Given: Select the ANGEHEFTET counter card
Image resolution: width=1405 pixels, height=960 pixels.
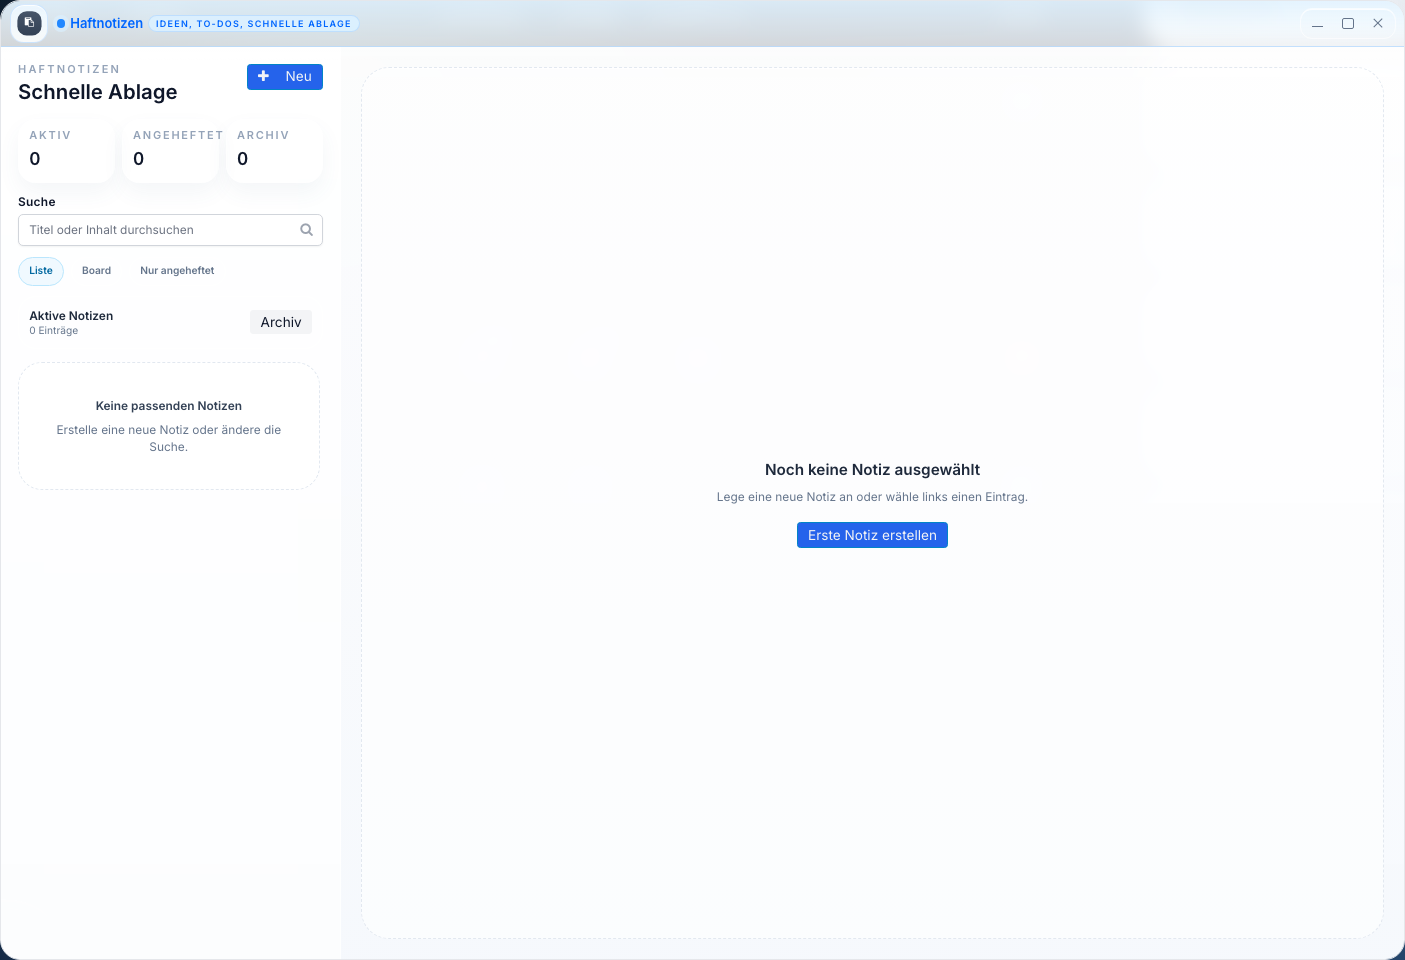Looking at the screenshot, I should [170, 152].
